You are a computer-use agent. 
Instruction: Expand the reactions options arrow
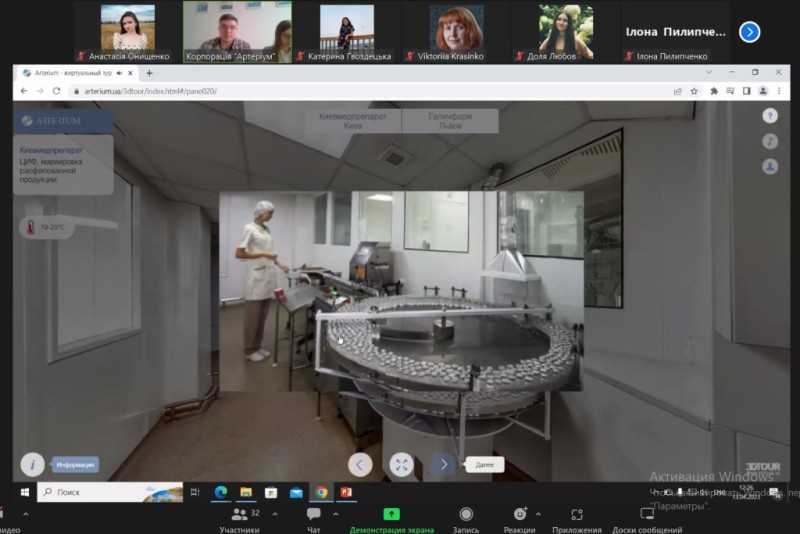tap(538, 514)
